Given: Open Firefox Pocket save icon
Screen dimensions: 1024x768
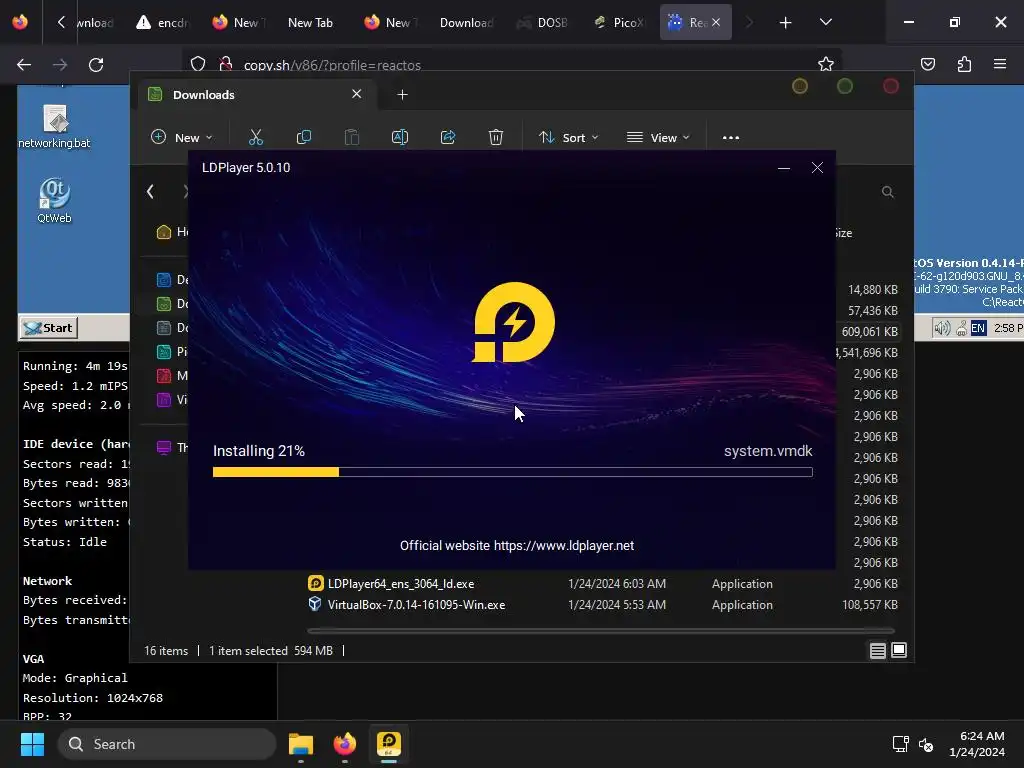Looking at the screenshot, I should (x=928, y=64).
